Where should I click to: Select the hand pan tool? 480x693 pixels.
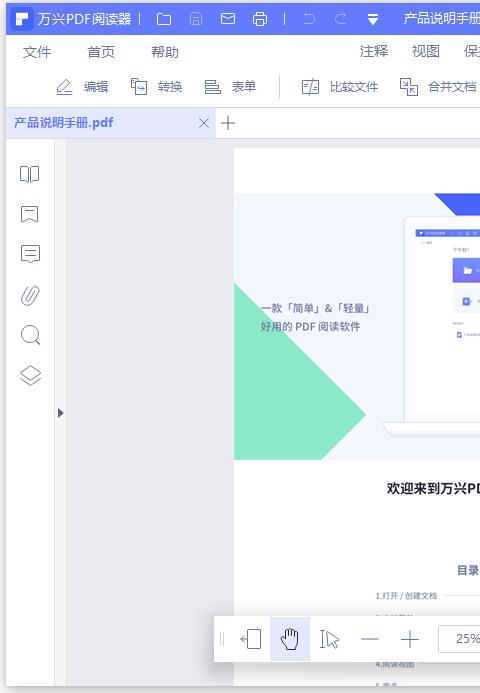pos(290,639)
